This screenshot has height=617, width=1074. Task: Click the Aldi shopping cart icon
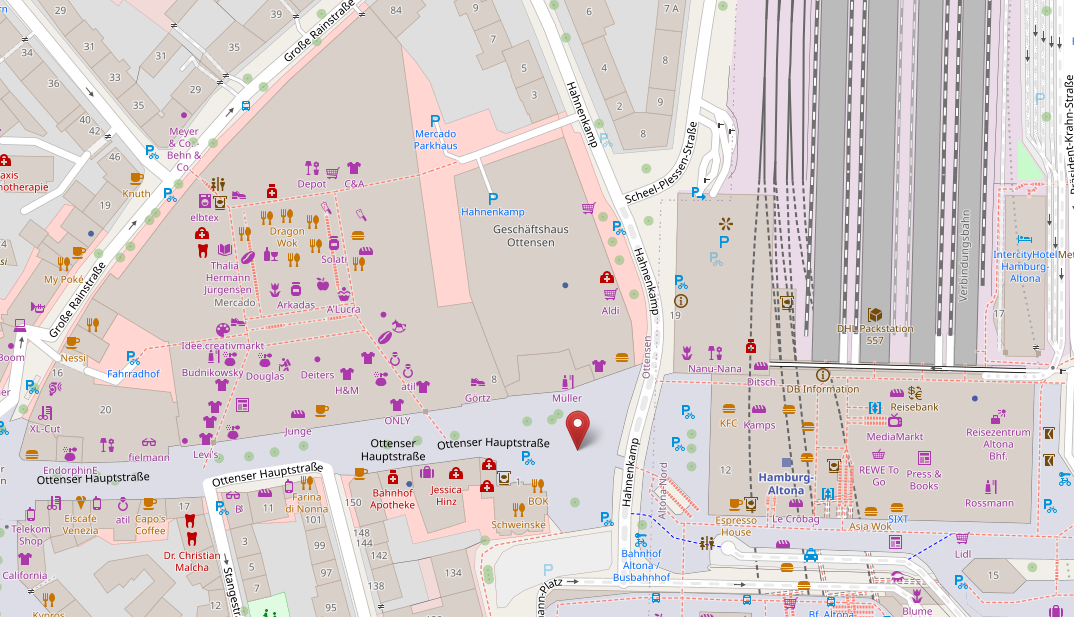610,294
